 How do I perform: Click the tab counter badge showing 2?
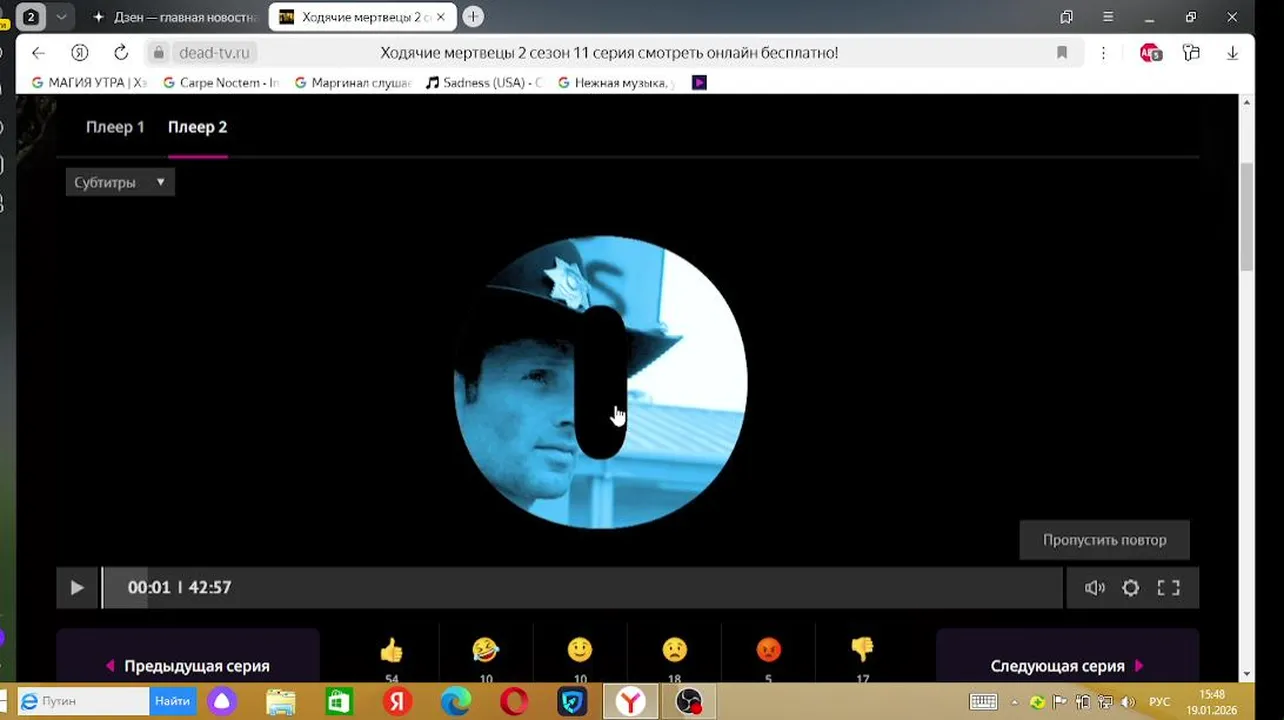31,17
